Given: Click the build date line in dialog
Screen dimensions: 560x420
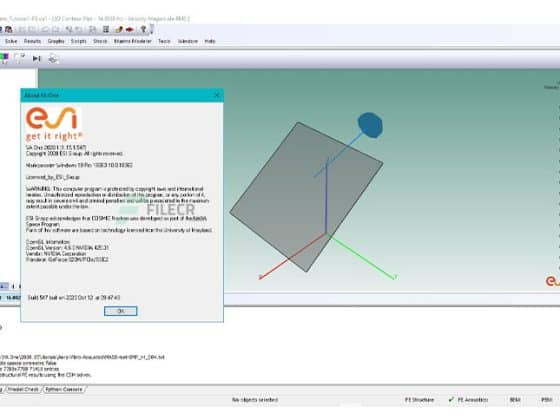Looking at the screenshot, I should pos(74,297).
